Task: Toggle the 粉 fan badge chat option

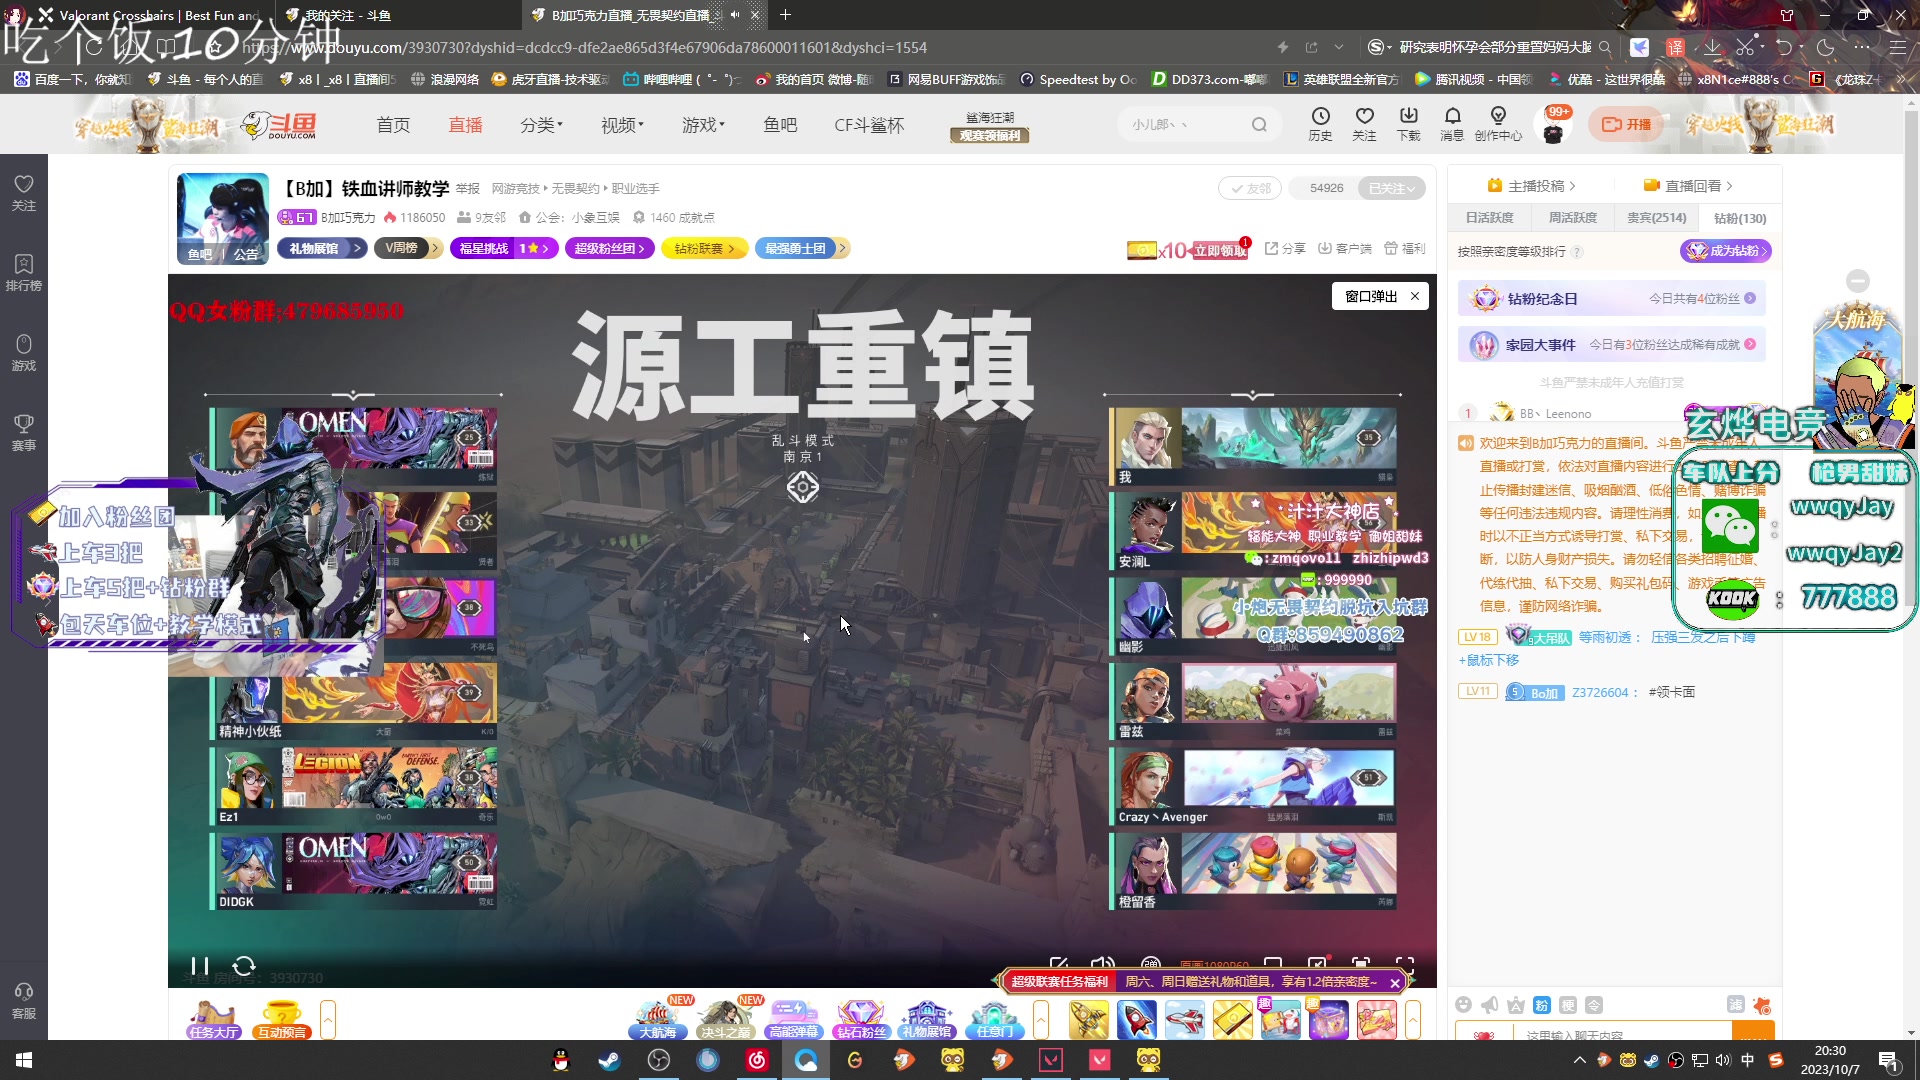Action: 1542,1005
